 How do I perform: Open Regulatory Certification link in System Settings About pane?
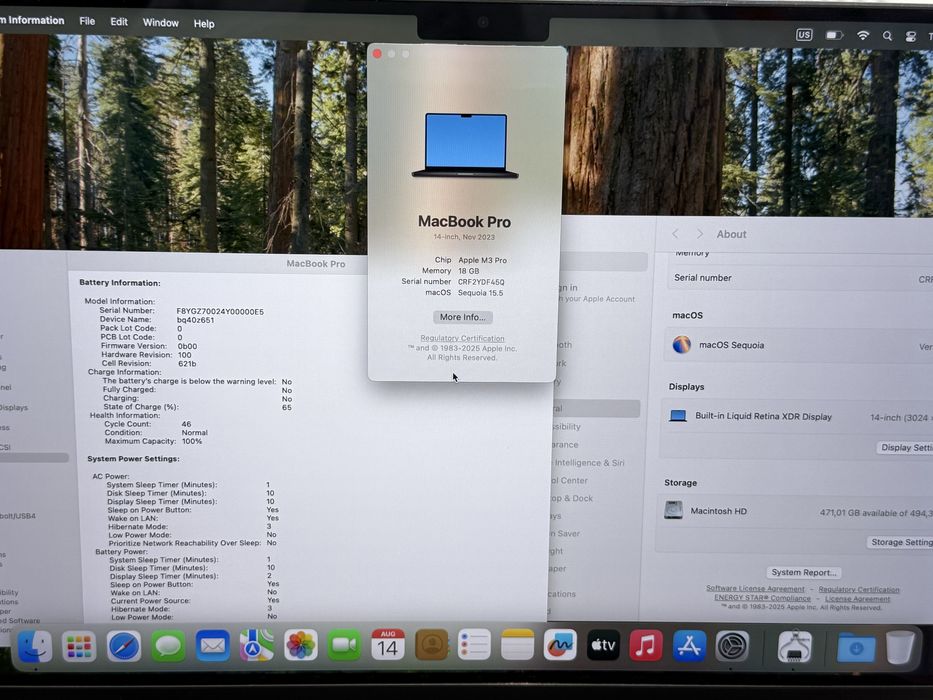(859, 589)
